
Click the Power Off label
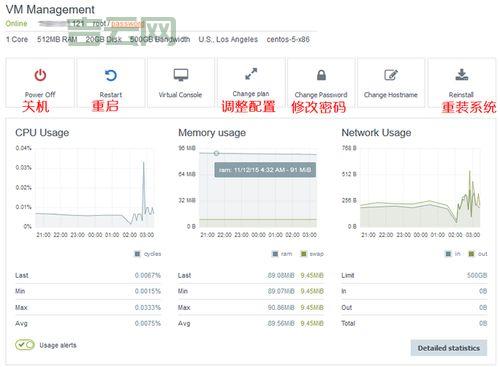click(x=40, y=95)
